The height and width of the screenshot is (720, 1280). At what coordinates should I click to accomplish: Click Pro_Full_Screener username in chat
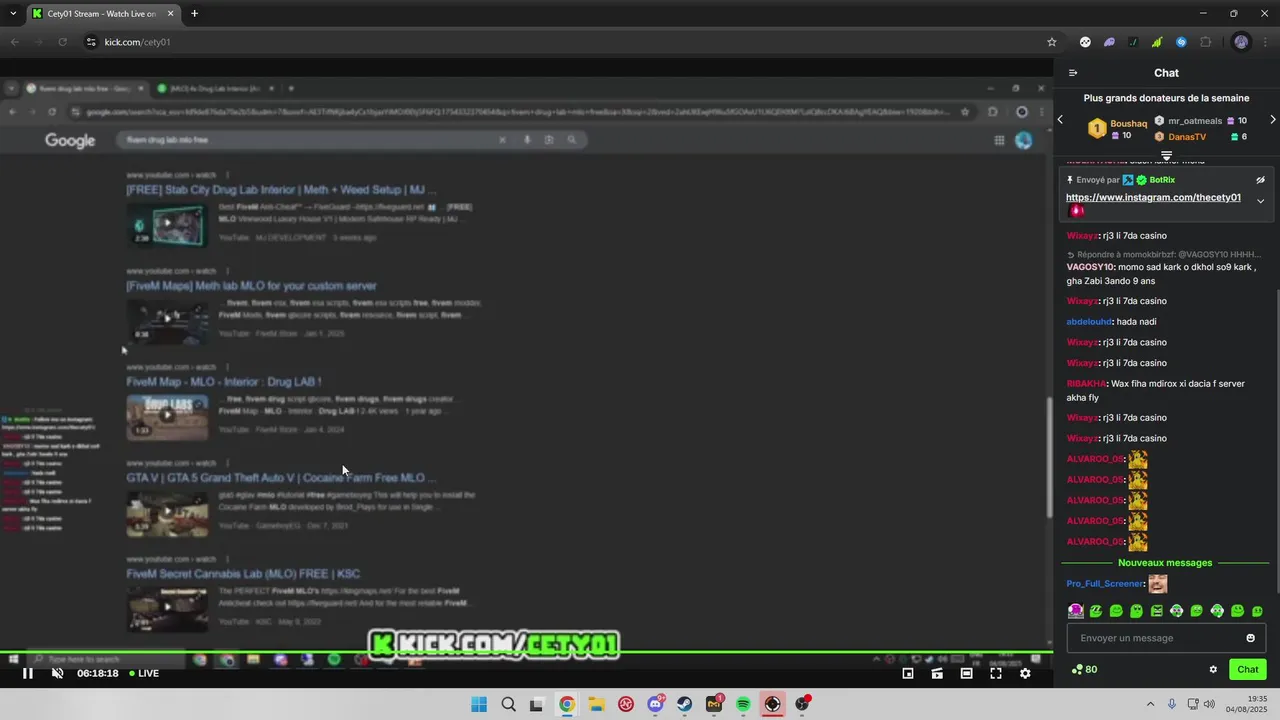[x=1105, y=584]
